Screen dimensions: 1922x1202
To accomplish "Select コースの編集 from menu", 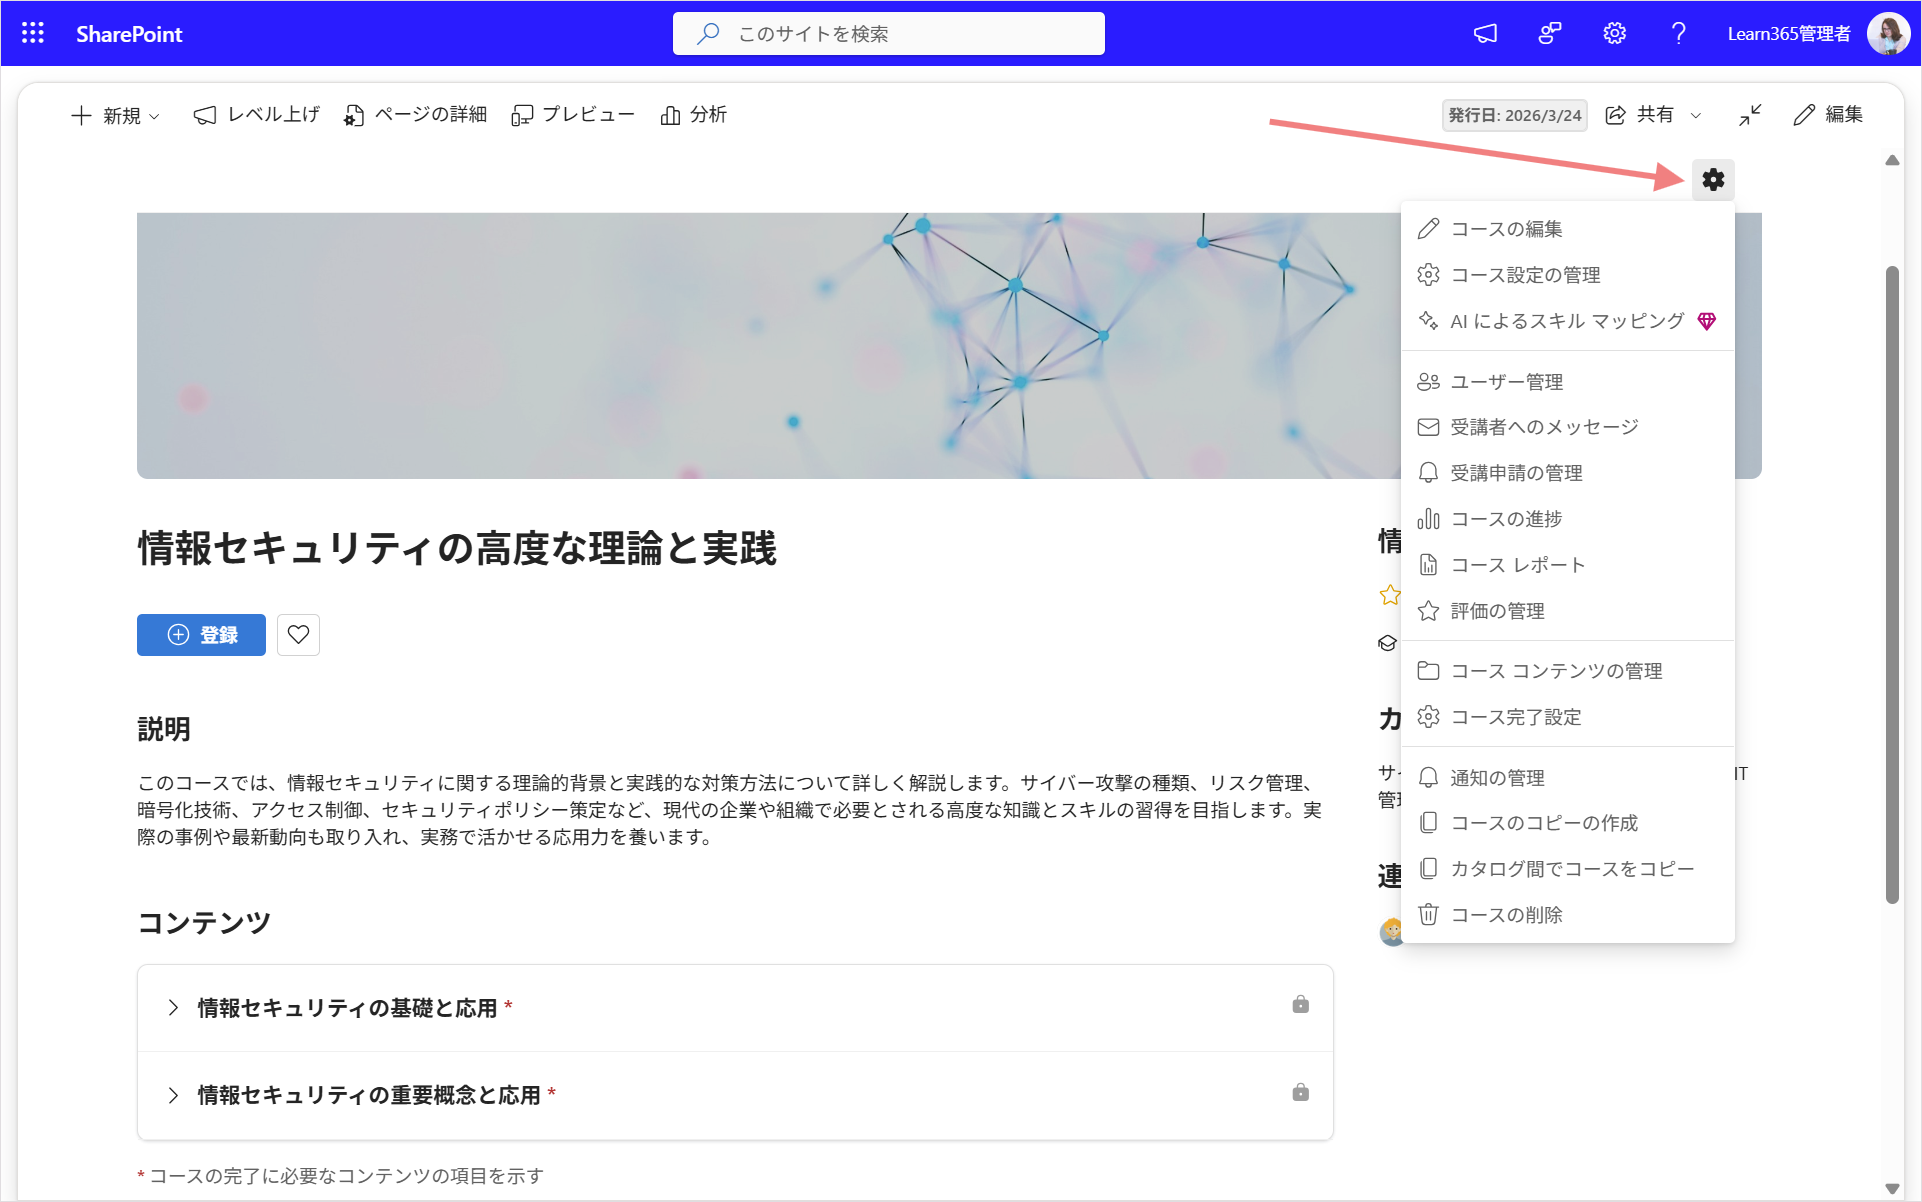I will [1567, 229].
